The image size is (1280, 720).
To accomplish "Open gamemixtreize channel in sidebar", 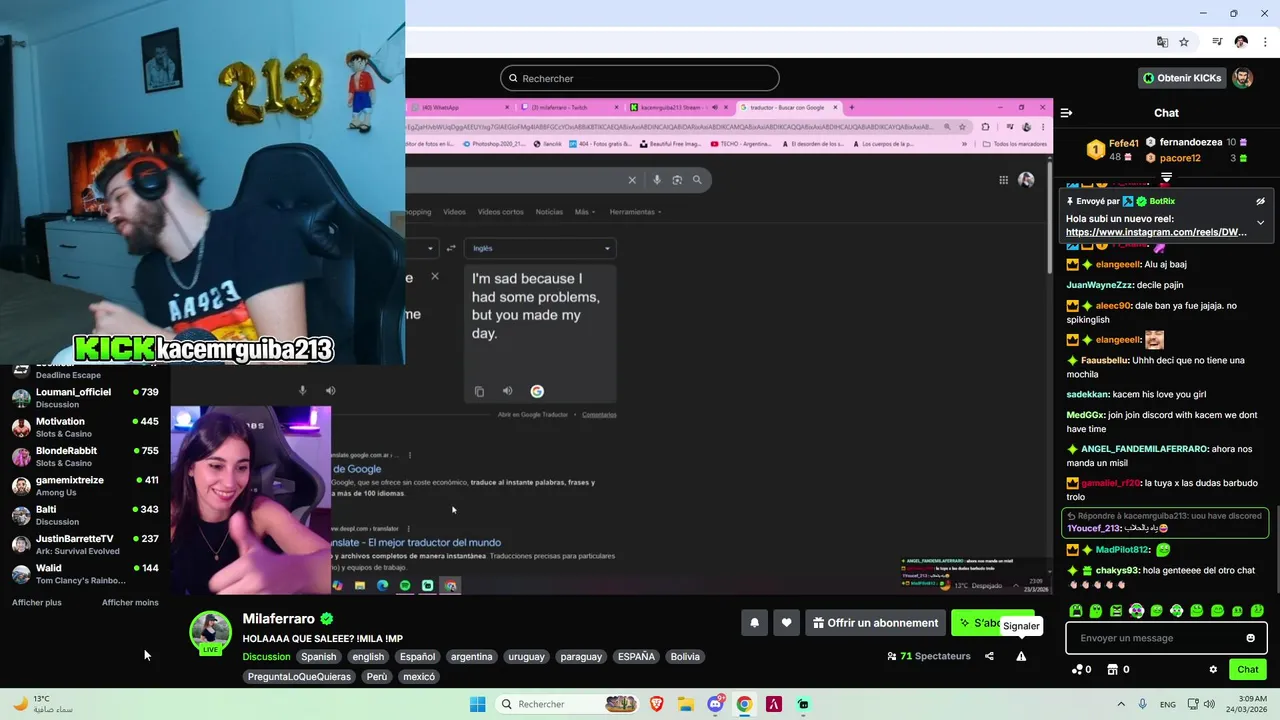I will (85, 485).
